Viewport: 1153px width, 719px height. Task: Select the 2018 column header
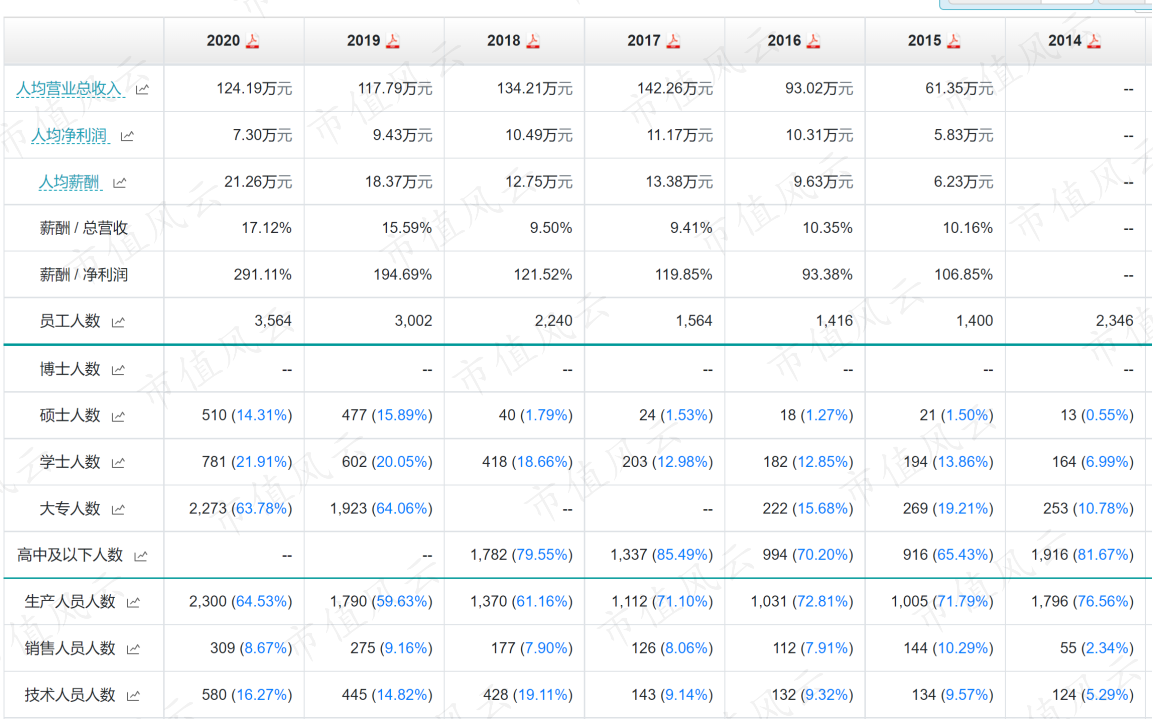[514, 41]
